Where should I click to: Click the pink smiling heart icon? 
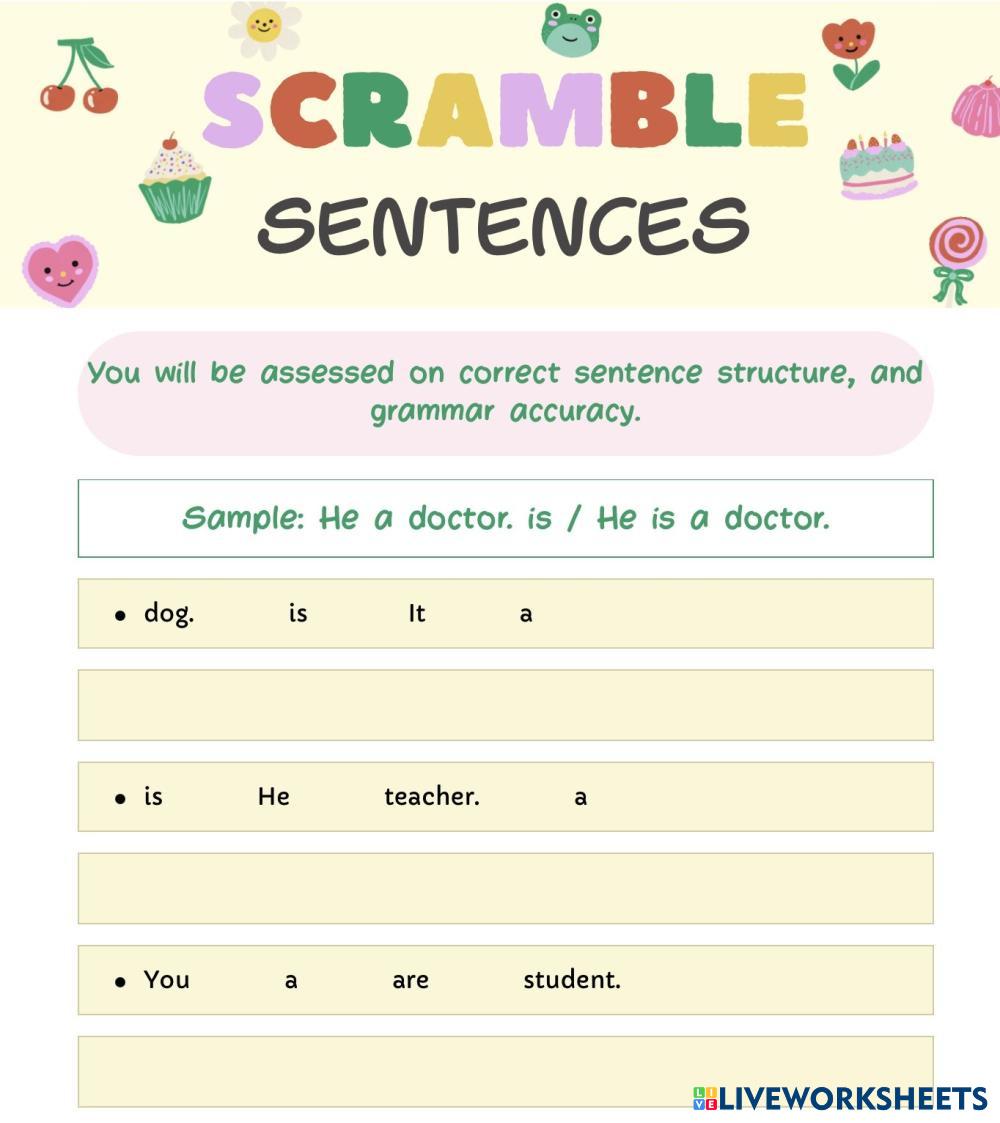(60, 271)
